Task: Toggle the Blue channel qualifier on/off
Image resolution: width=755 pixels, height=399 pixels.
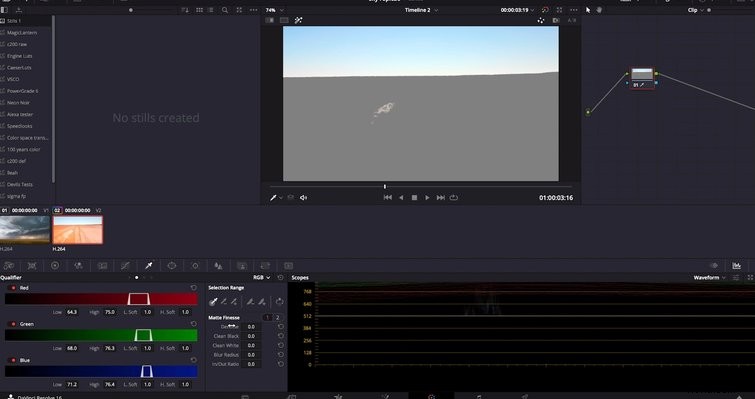Action: (13, 360)
